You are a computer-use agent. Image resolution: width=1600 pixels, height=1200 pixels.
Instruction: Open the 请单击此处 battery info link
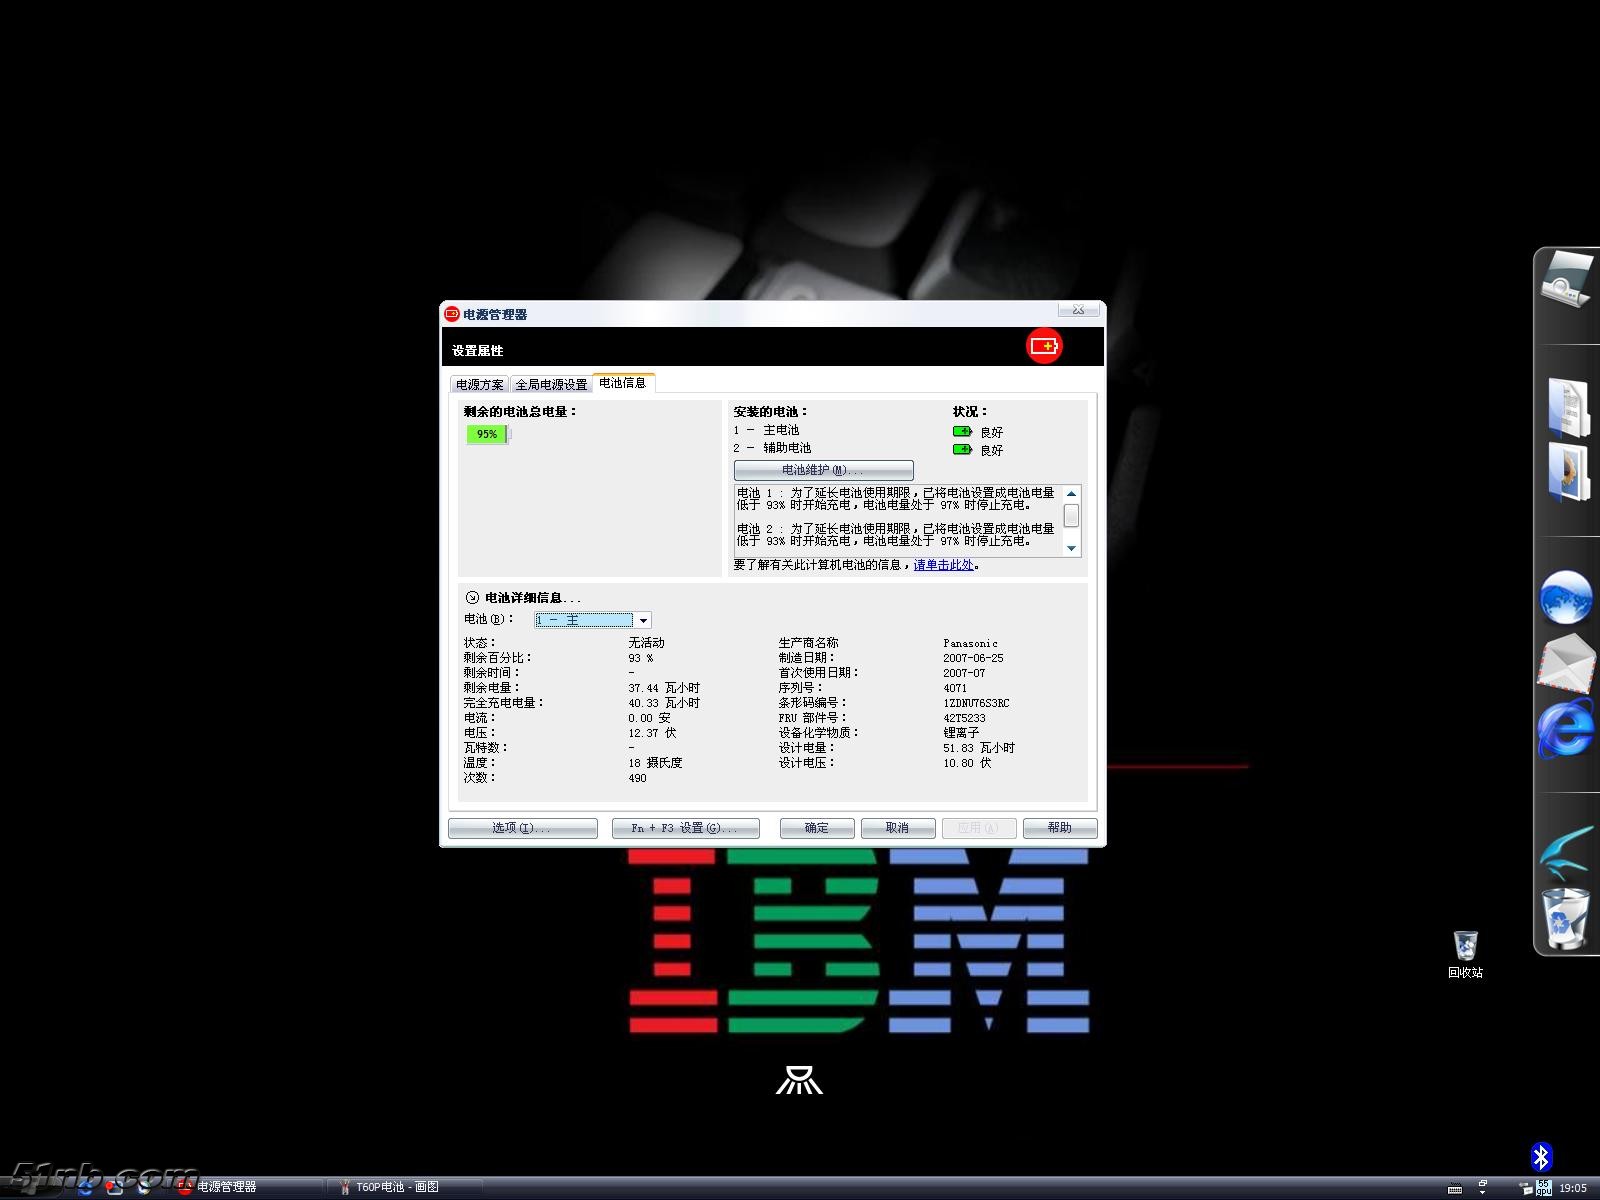pyautogui.click(x=943, y=565)
